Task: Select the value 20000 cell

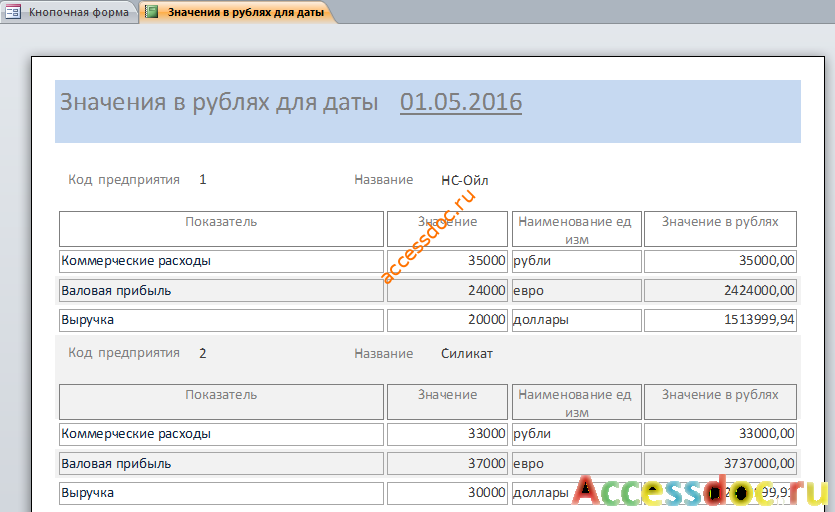Action: click(x=447, y=320)
